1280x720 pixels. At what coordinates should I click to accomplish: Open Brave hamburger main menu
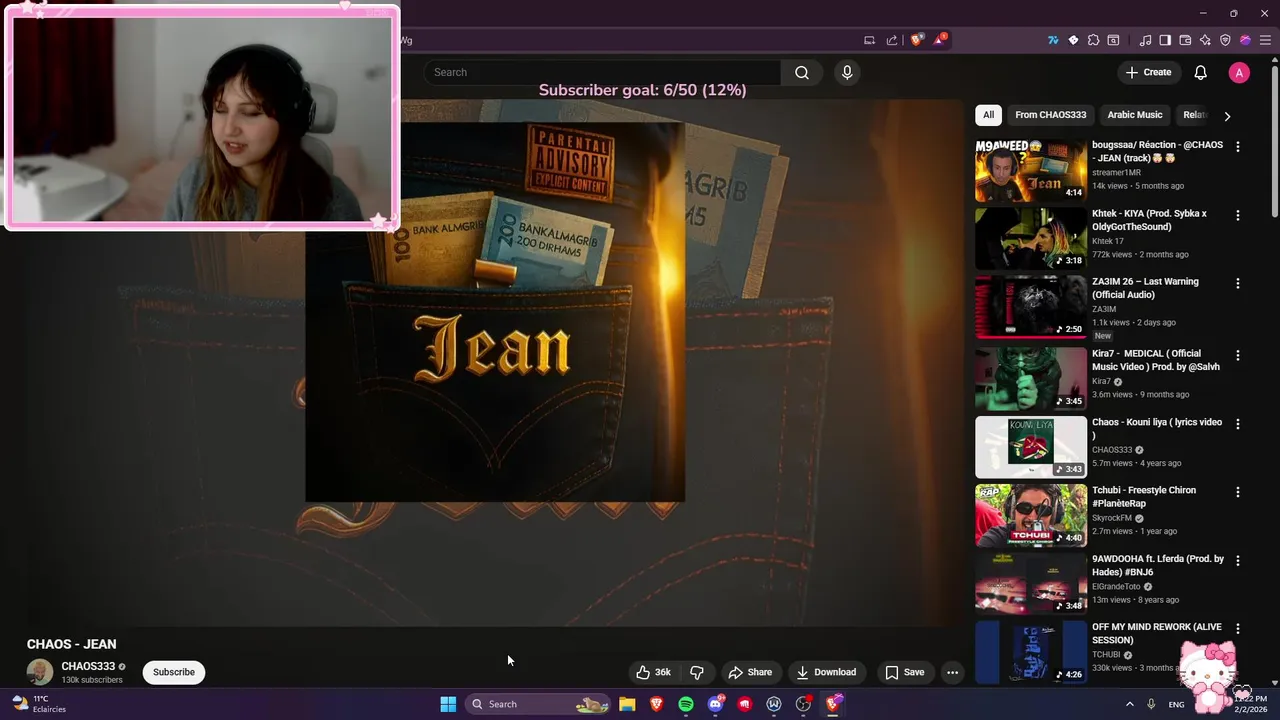coord(1265,40)
